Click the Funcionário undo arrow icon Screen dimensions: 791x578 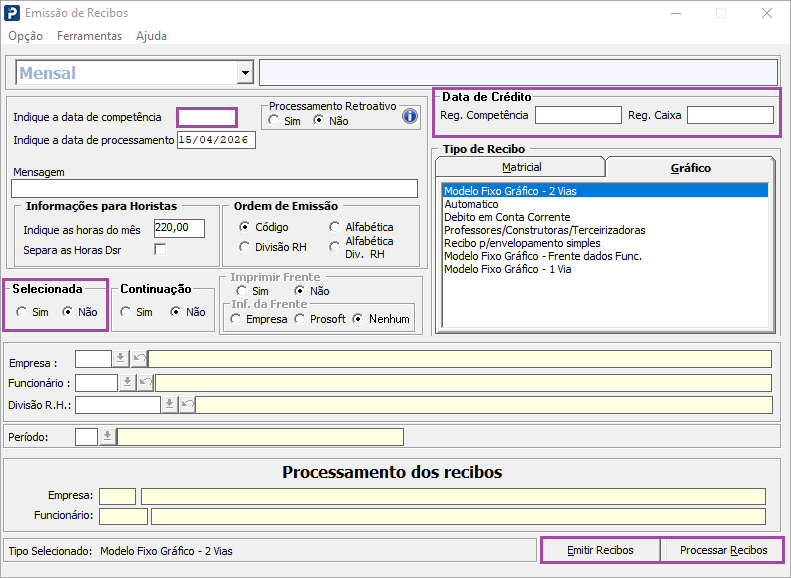click(145, 383)
